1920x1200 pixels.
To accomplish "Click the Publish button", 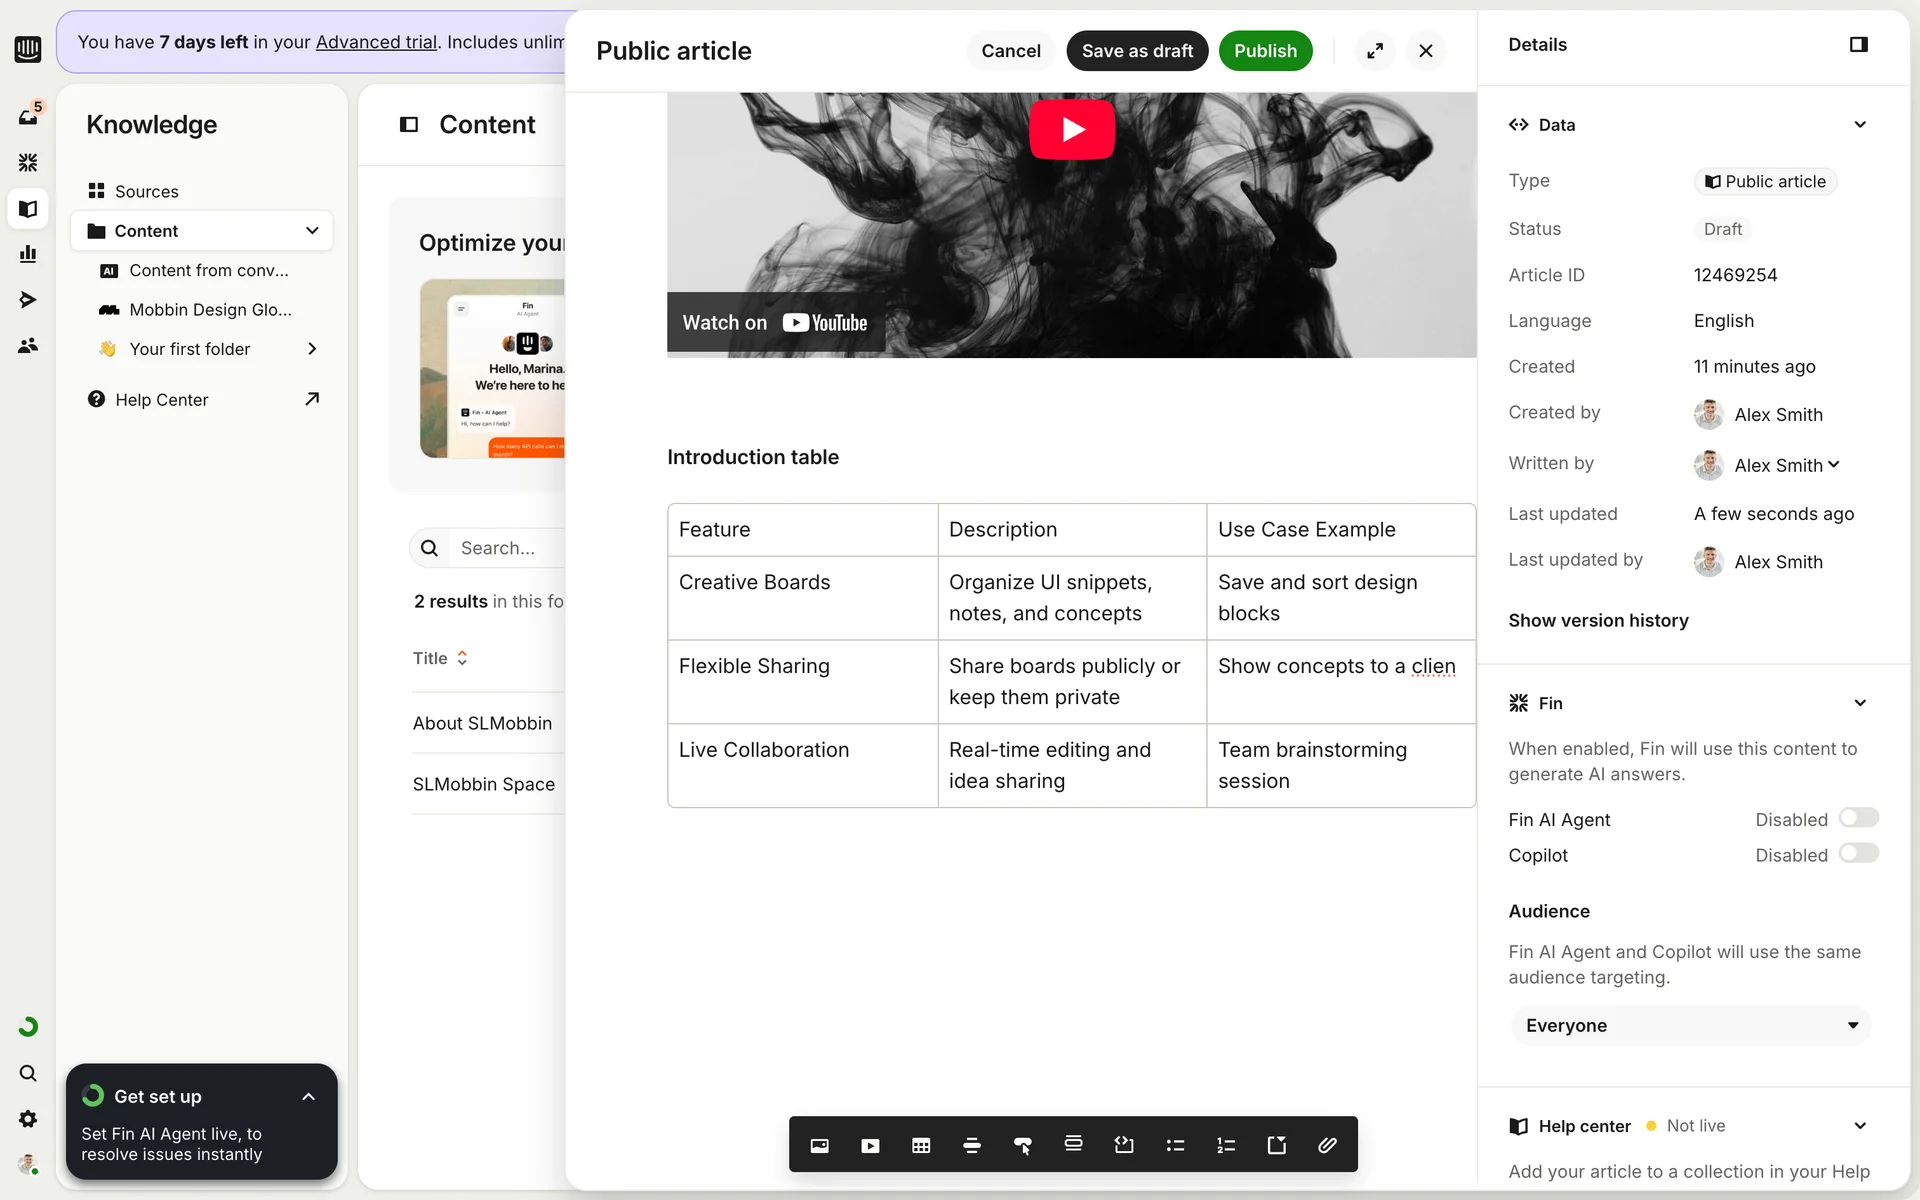I will pyautogui.click(x=1265, y=51).
